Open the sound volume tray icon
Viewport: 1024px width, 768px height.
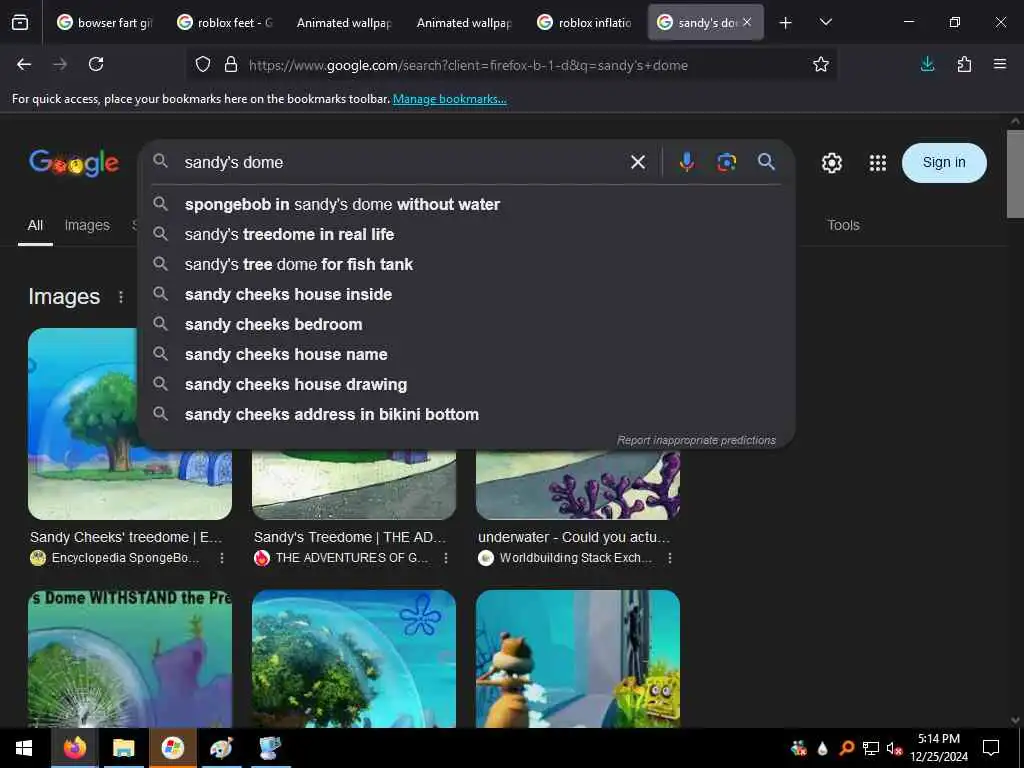[894, 748]
